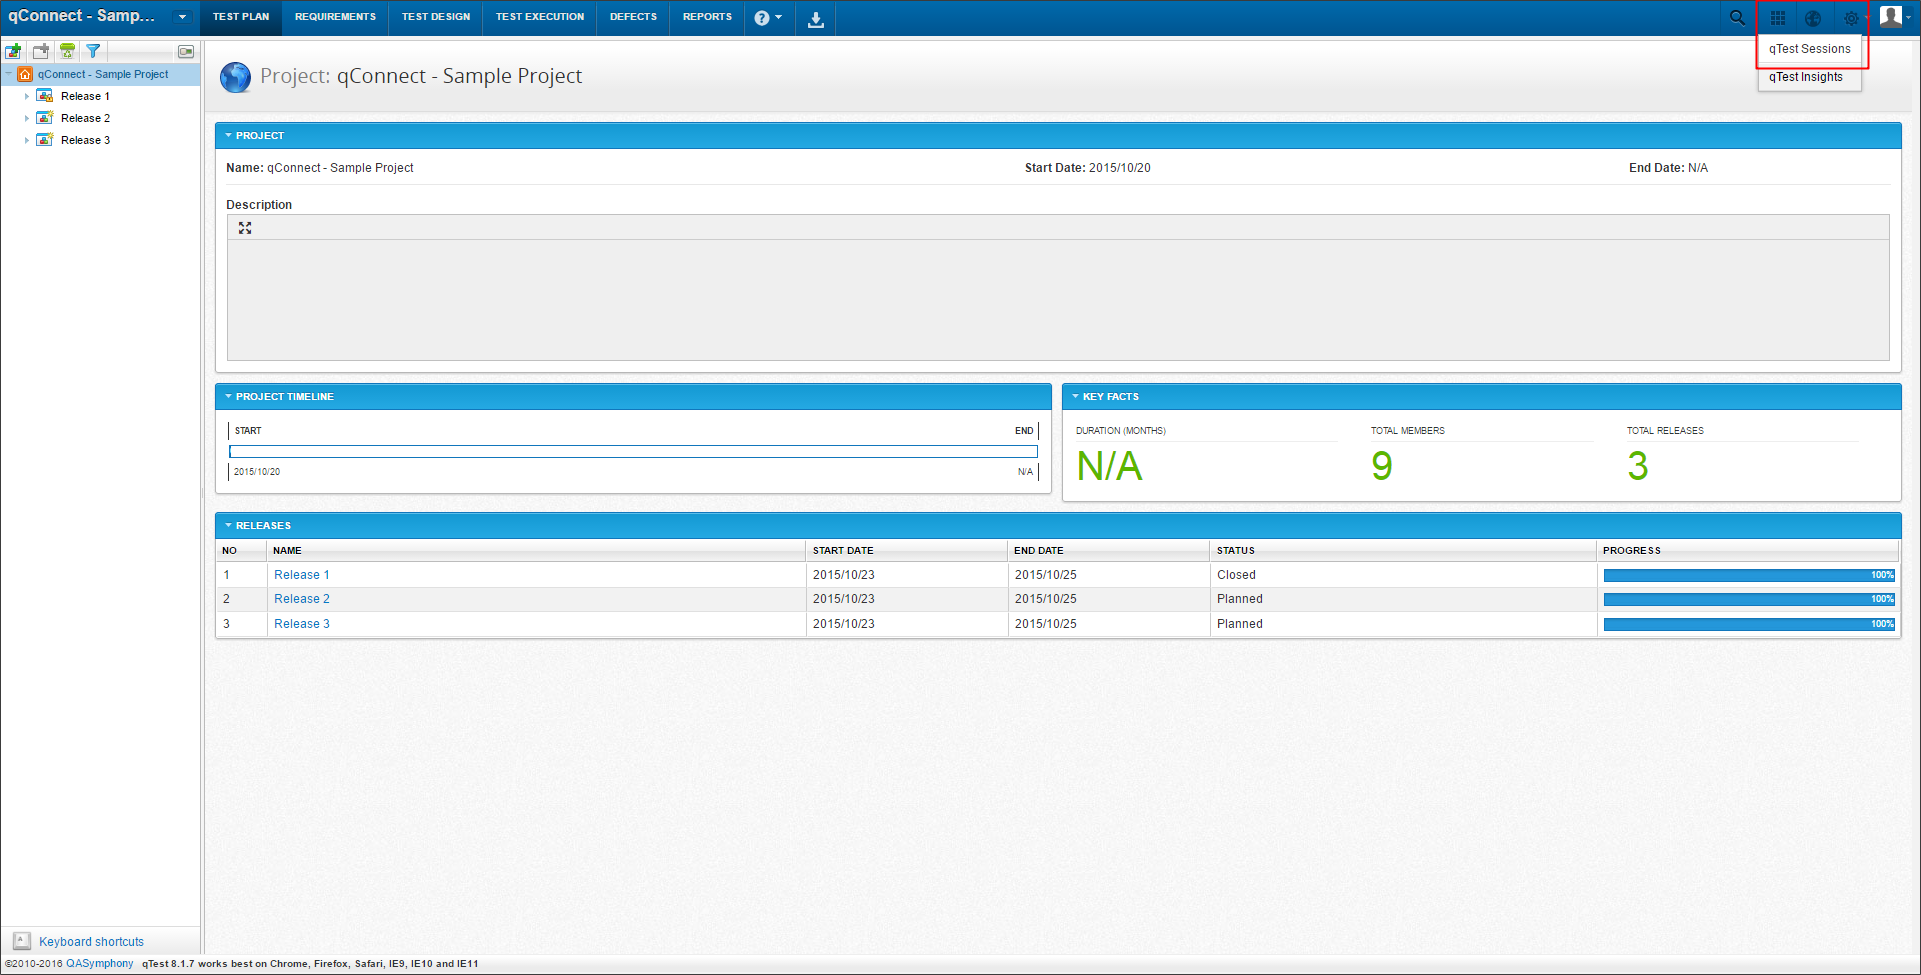Switch to the Defects tab

click(633, 17)
